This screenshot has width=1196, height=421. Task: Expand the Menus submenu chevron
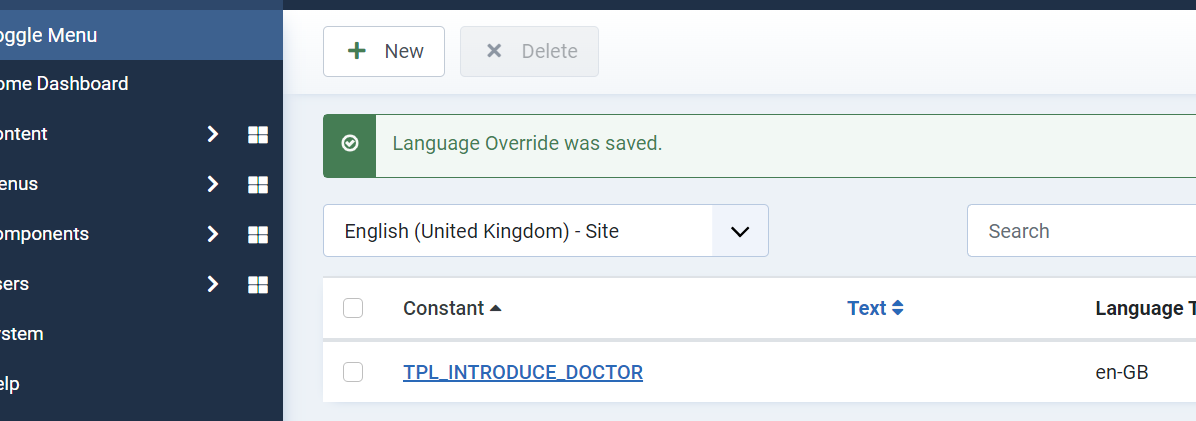point(212,184)
